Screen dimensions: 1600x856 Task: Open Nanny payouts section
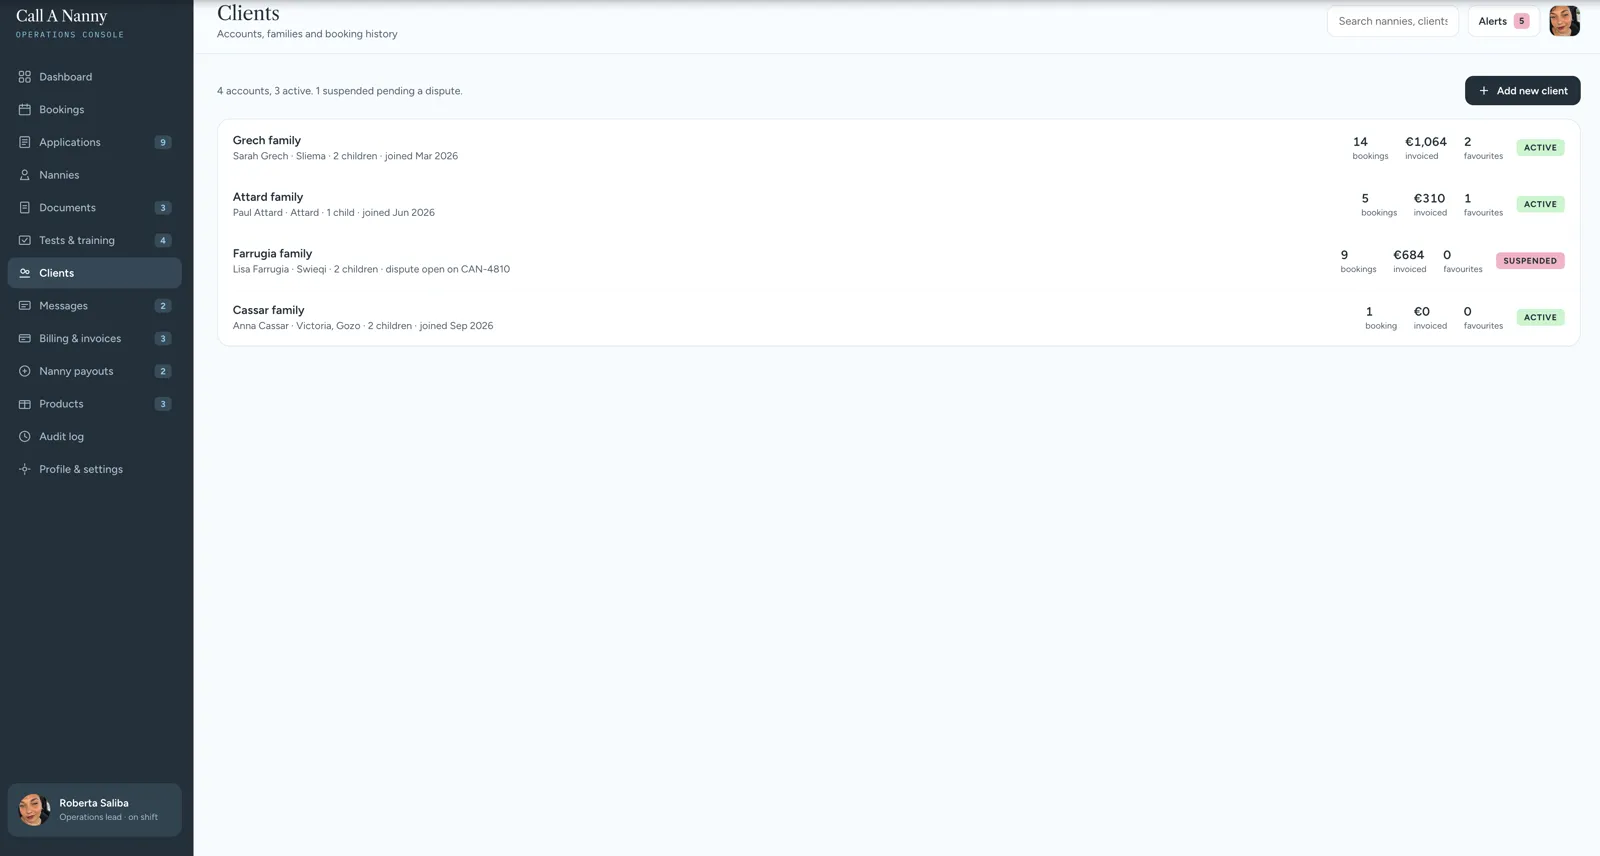click(95, 371)
